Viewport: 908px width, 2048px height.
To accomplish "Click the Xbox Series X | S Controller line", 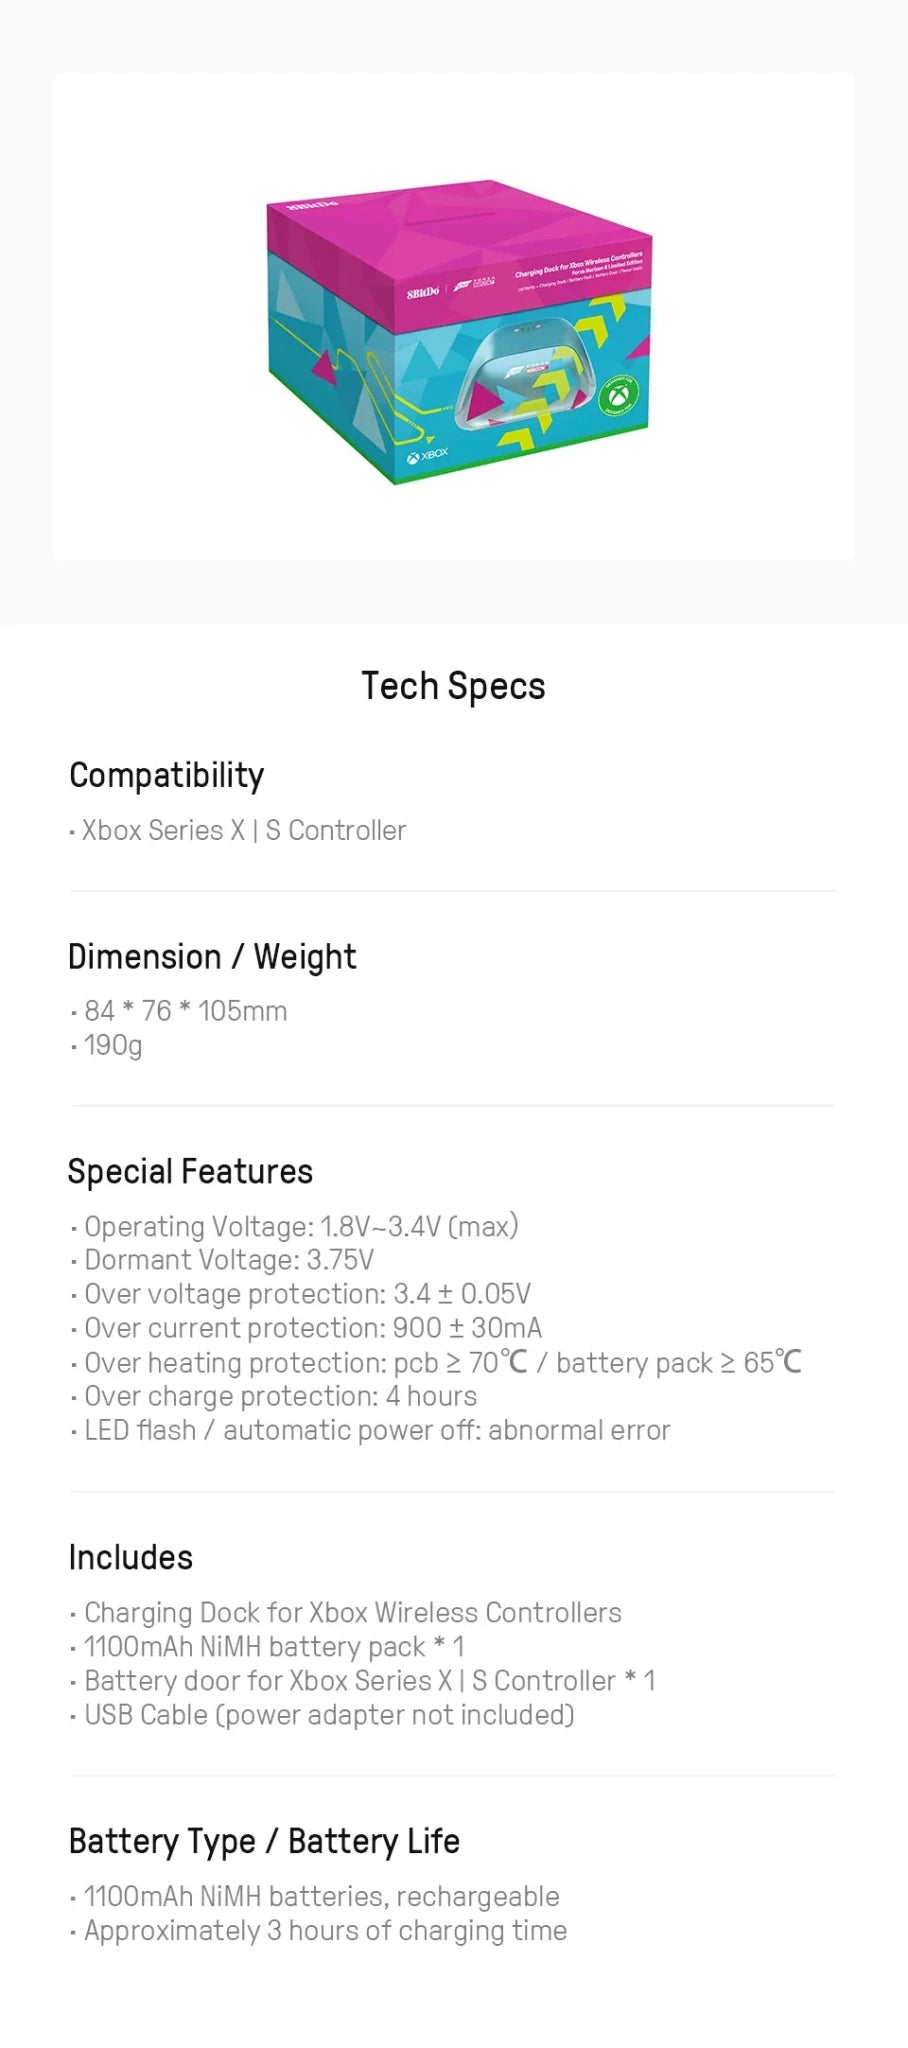I will pos(243,830).
